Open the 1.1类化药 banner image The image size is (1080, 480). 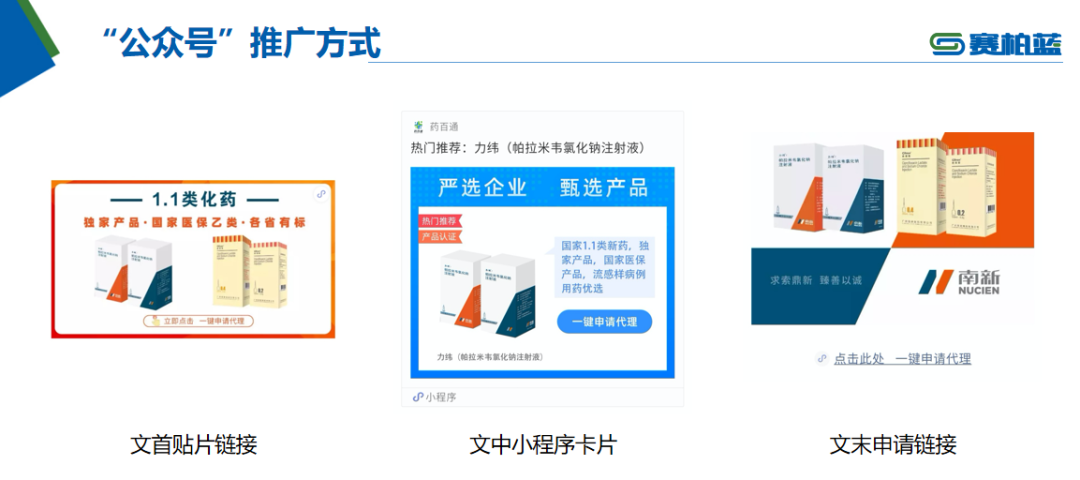pos(193,259)
